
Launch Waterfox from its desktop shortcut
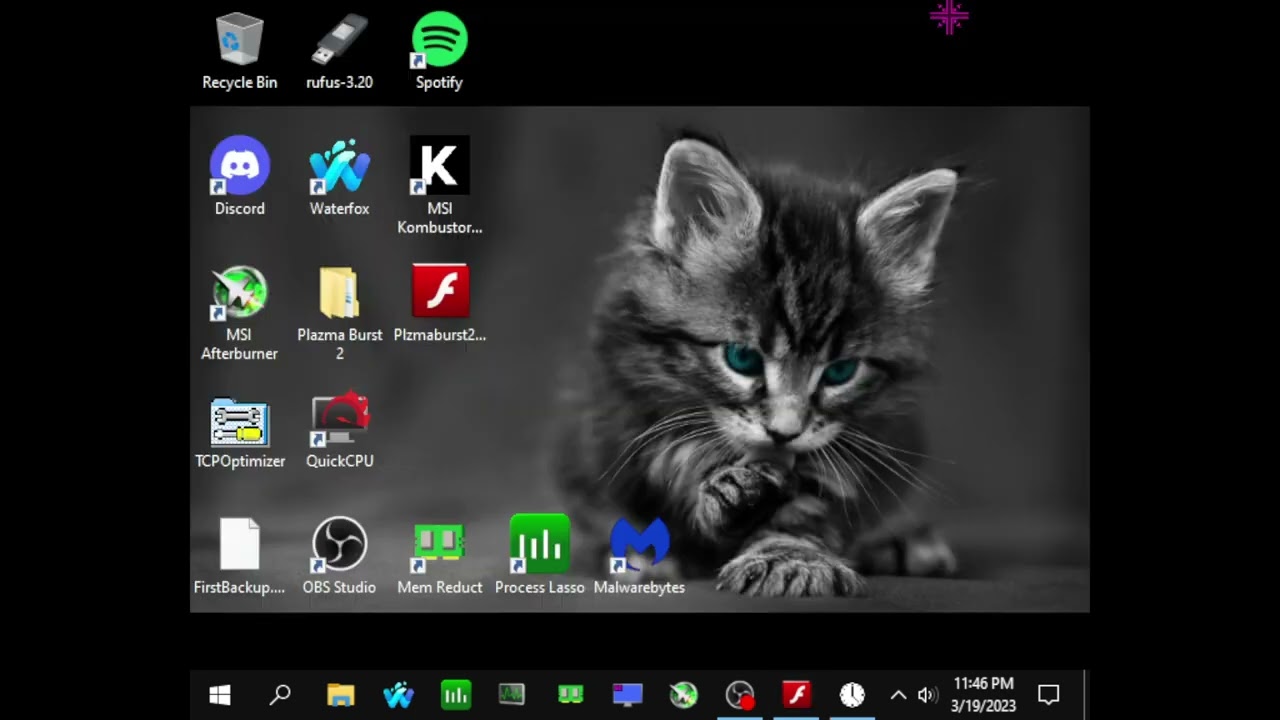[339, 177]
